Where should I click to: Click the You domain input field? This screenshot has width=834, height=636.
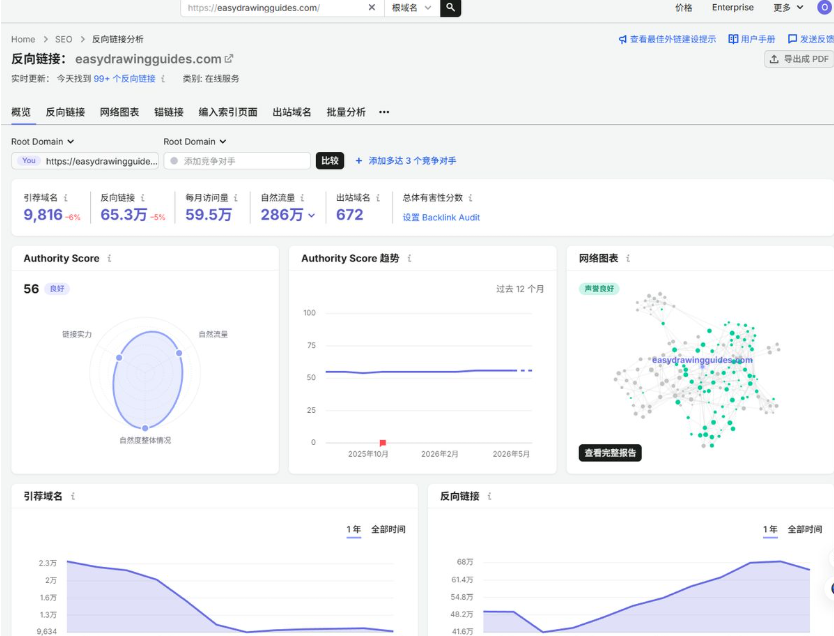(x=85, y=161)
